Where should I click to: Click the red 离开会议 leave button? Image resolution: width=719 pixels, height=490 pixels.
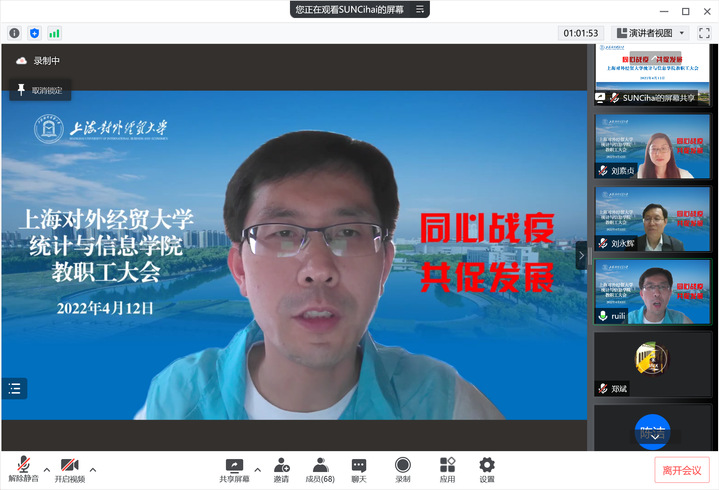[682, 470]
